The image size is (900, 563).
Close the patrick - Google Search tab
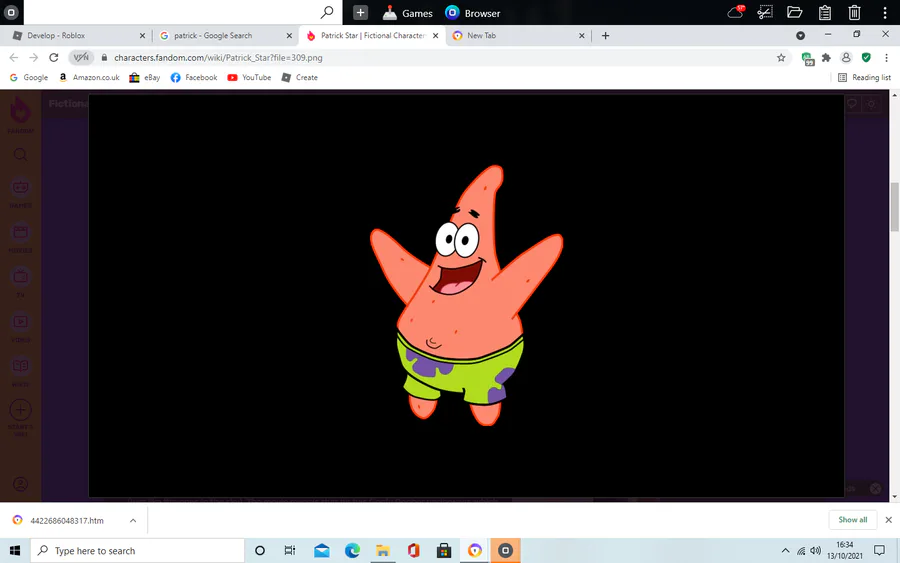coord(289,36)
